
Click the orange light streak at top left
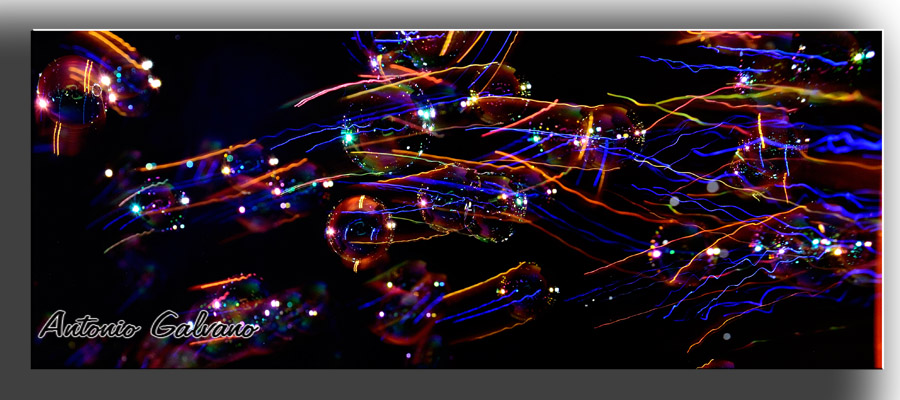[112, 42]
